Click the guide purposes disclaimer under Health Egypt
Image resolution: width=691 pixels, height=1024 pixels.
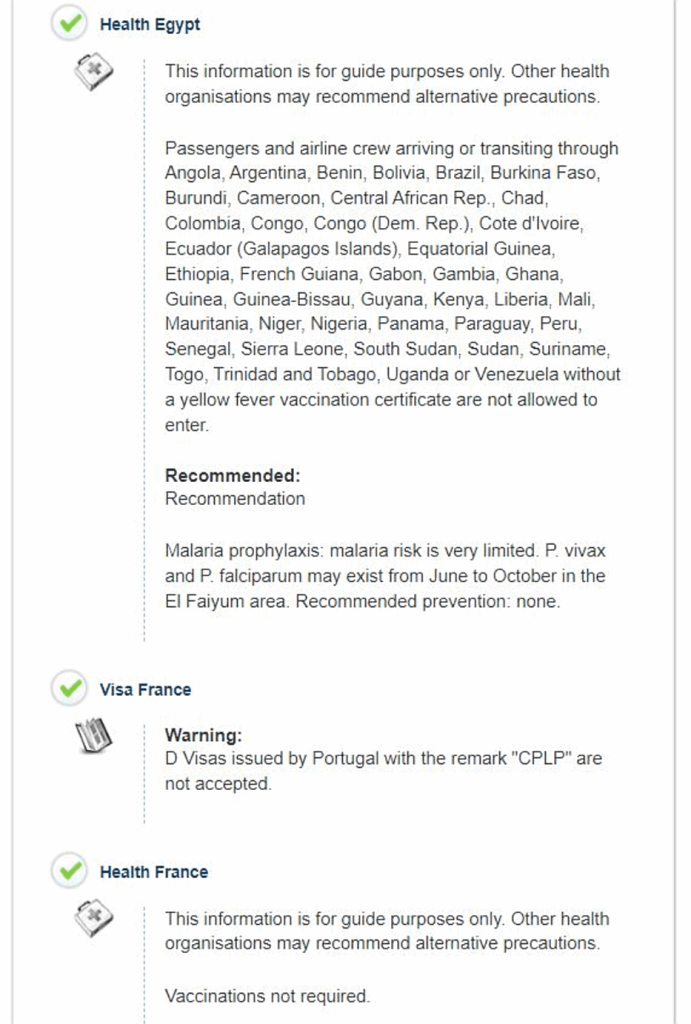click(x=386, y=84)
